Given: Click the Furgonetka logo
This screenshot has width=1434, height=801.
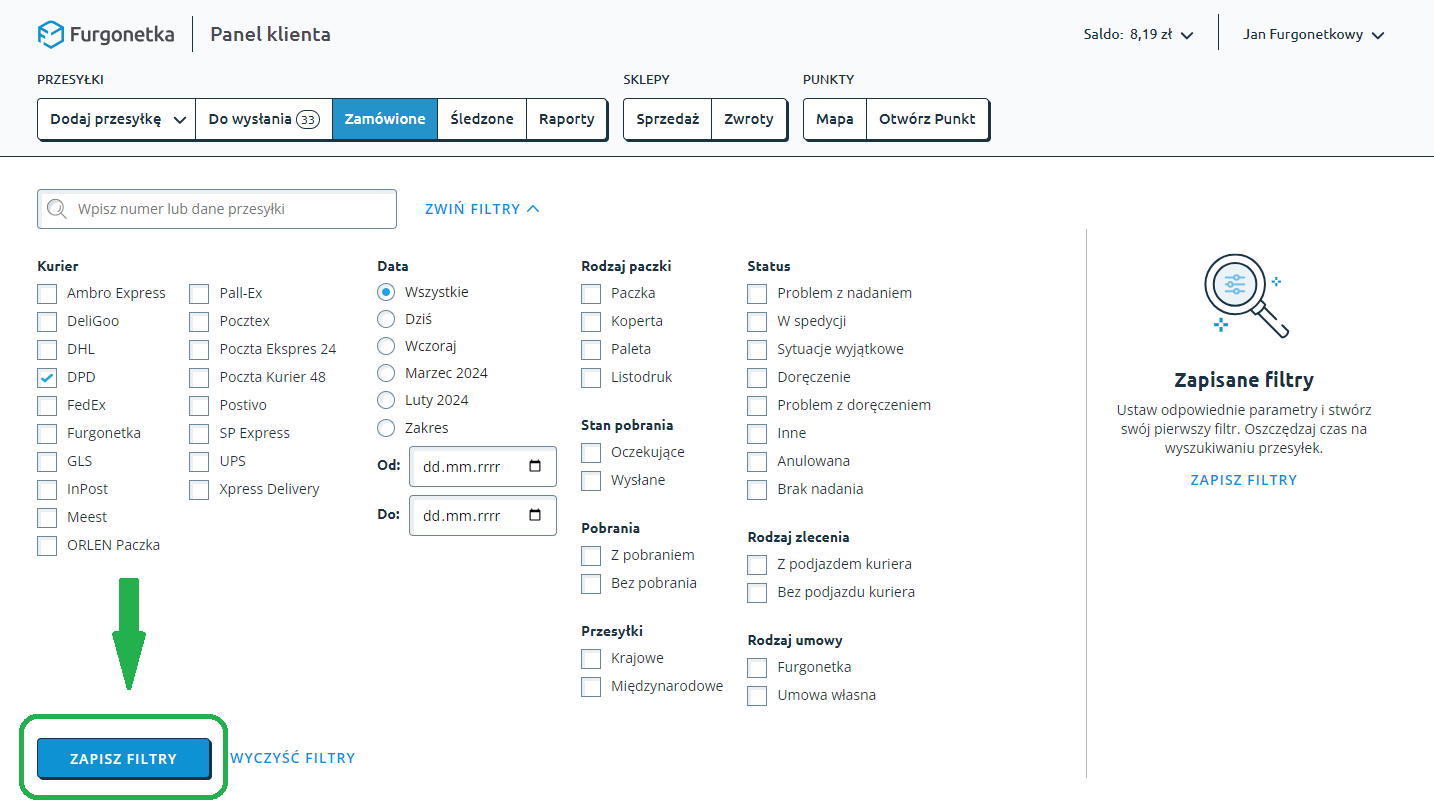Looking at the screenshot, I should [106, 34].
